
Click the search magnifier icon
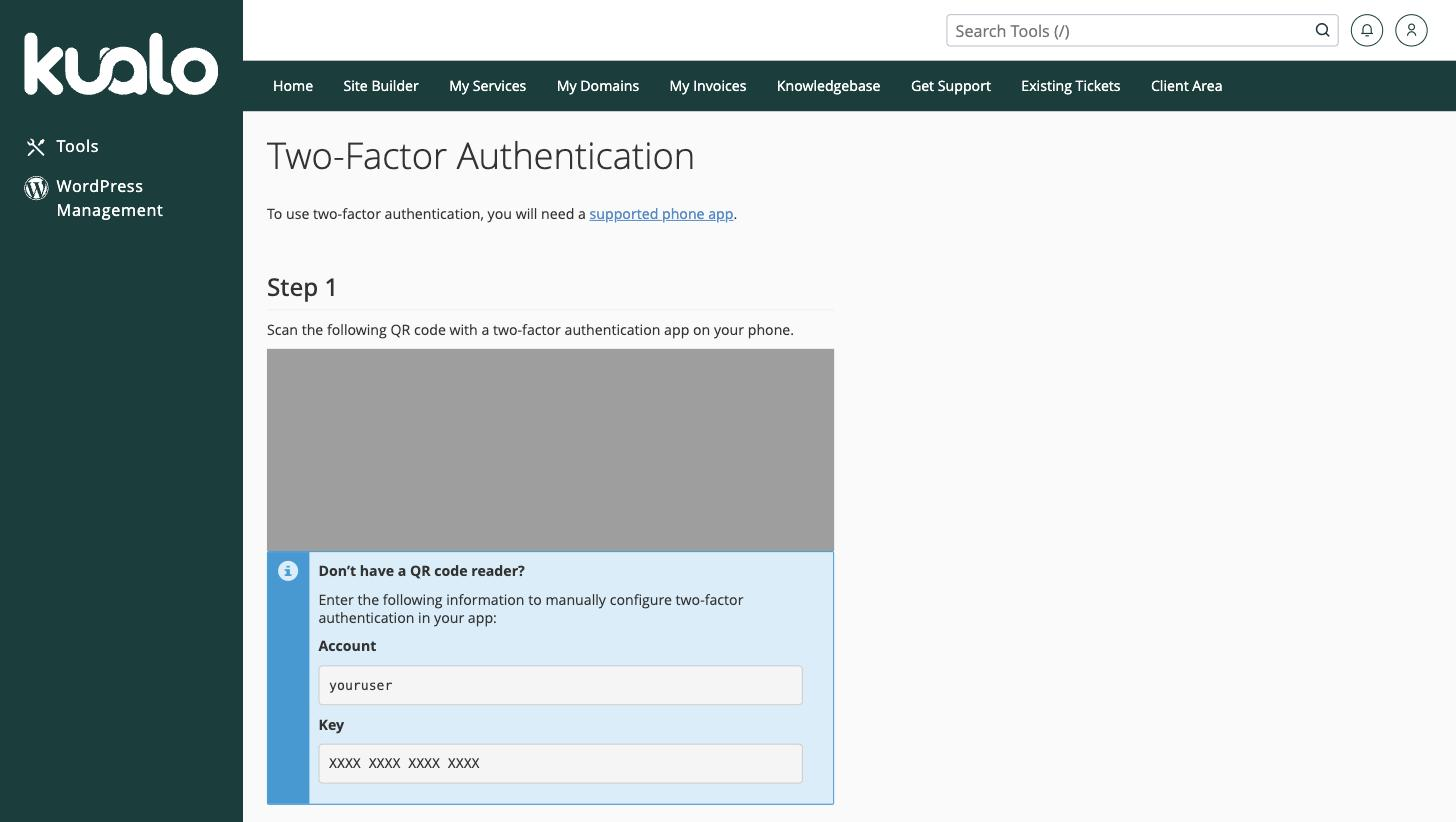(1322, 30)
